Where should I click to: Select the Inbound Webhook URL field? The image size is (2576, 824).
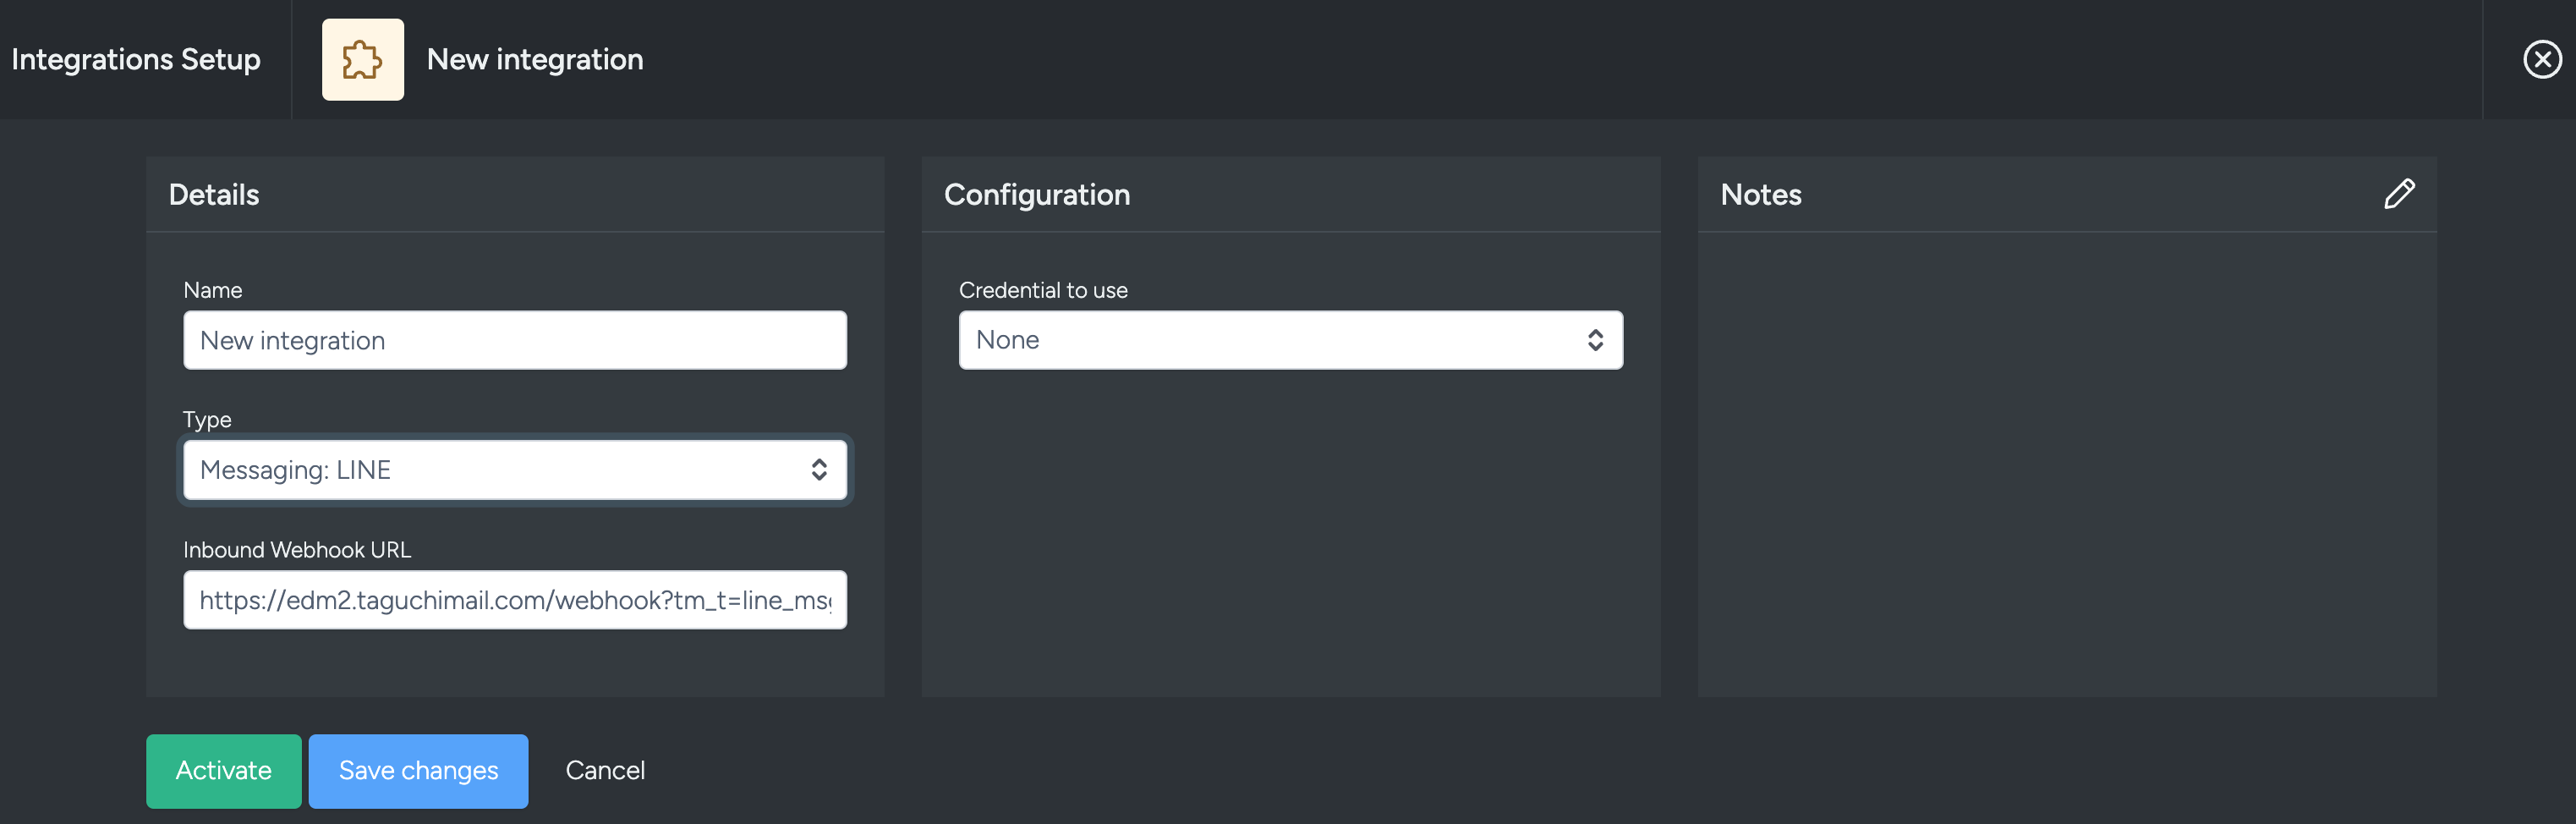click(515, 600)
